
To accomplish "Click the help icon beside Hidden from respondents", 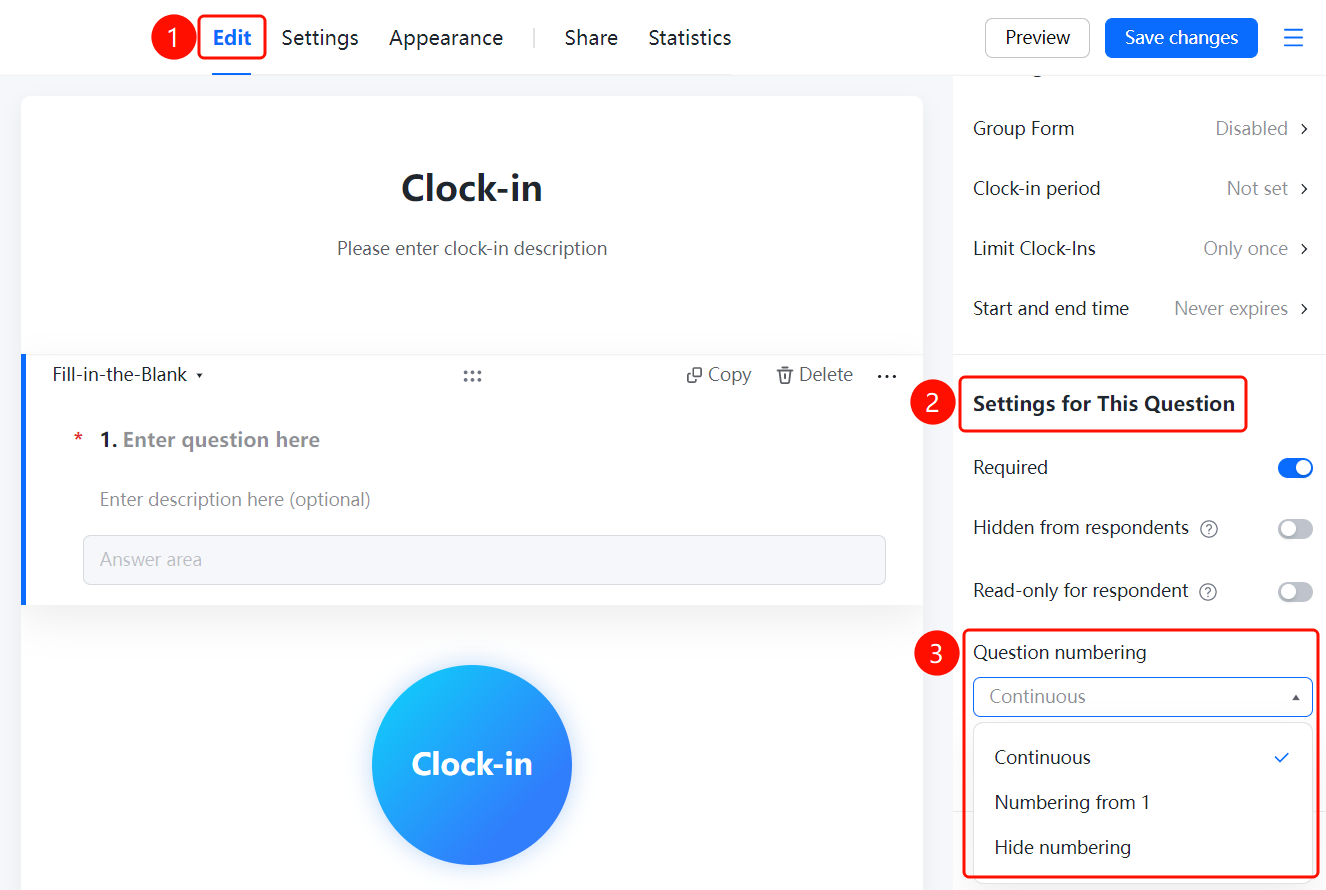I will 1209,529.
